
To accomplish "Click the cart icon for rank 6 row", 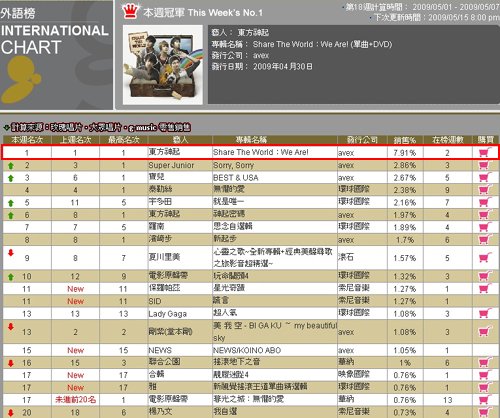I will (485, 215).
